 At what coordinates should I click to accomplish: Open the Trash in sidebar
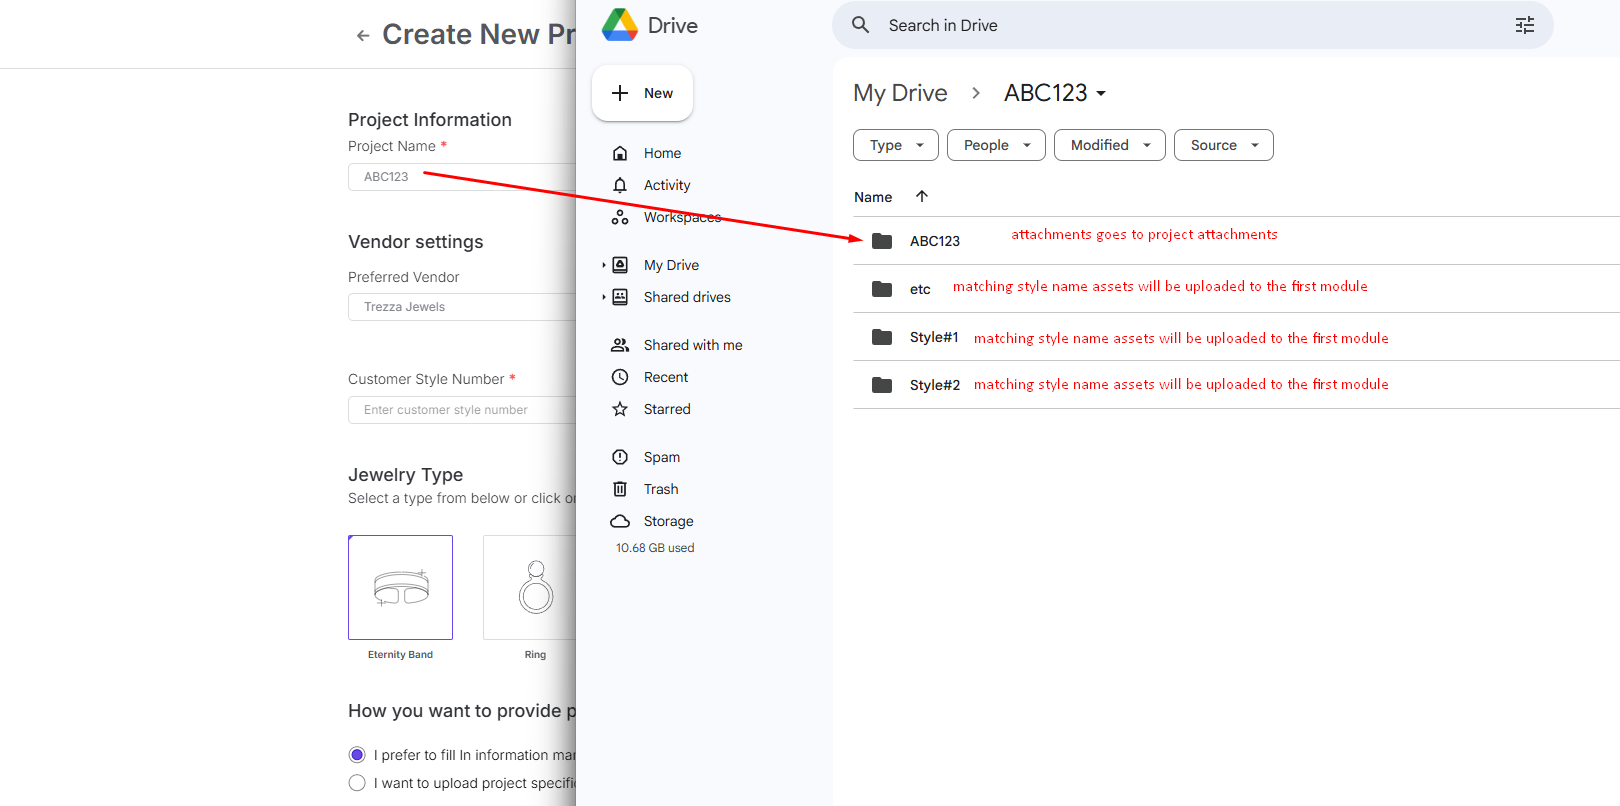(x=660, y=489)
